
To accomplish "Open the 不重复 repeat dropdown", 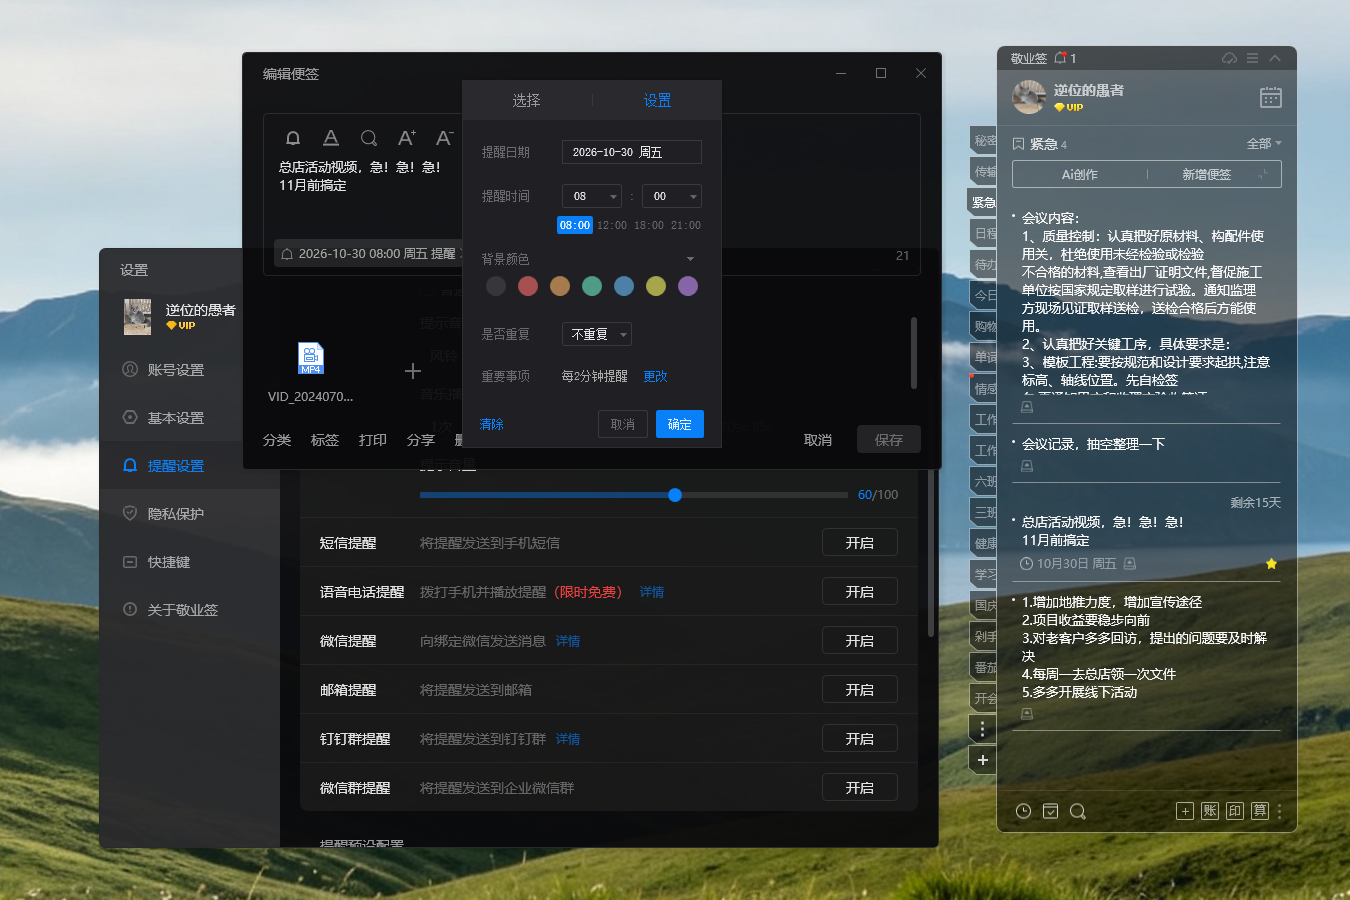I will [x=597, y=334].
